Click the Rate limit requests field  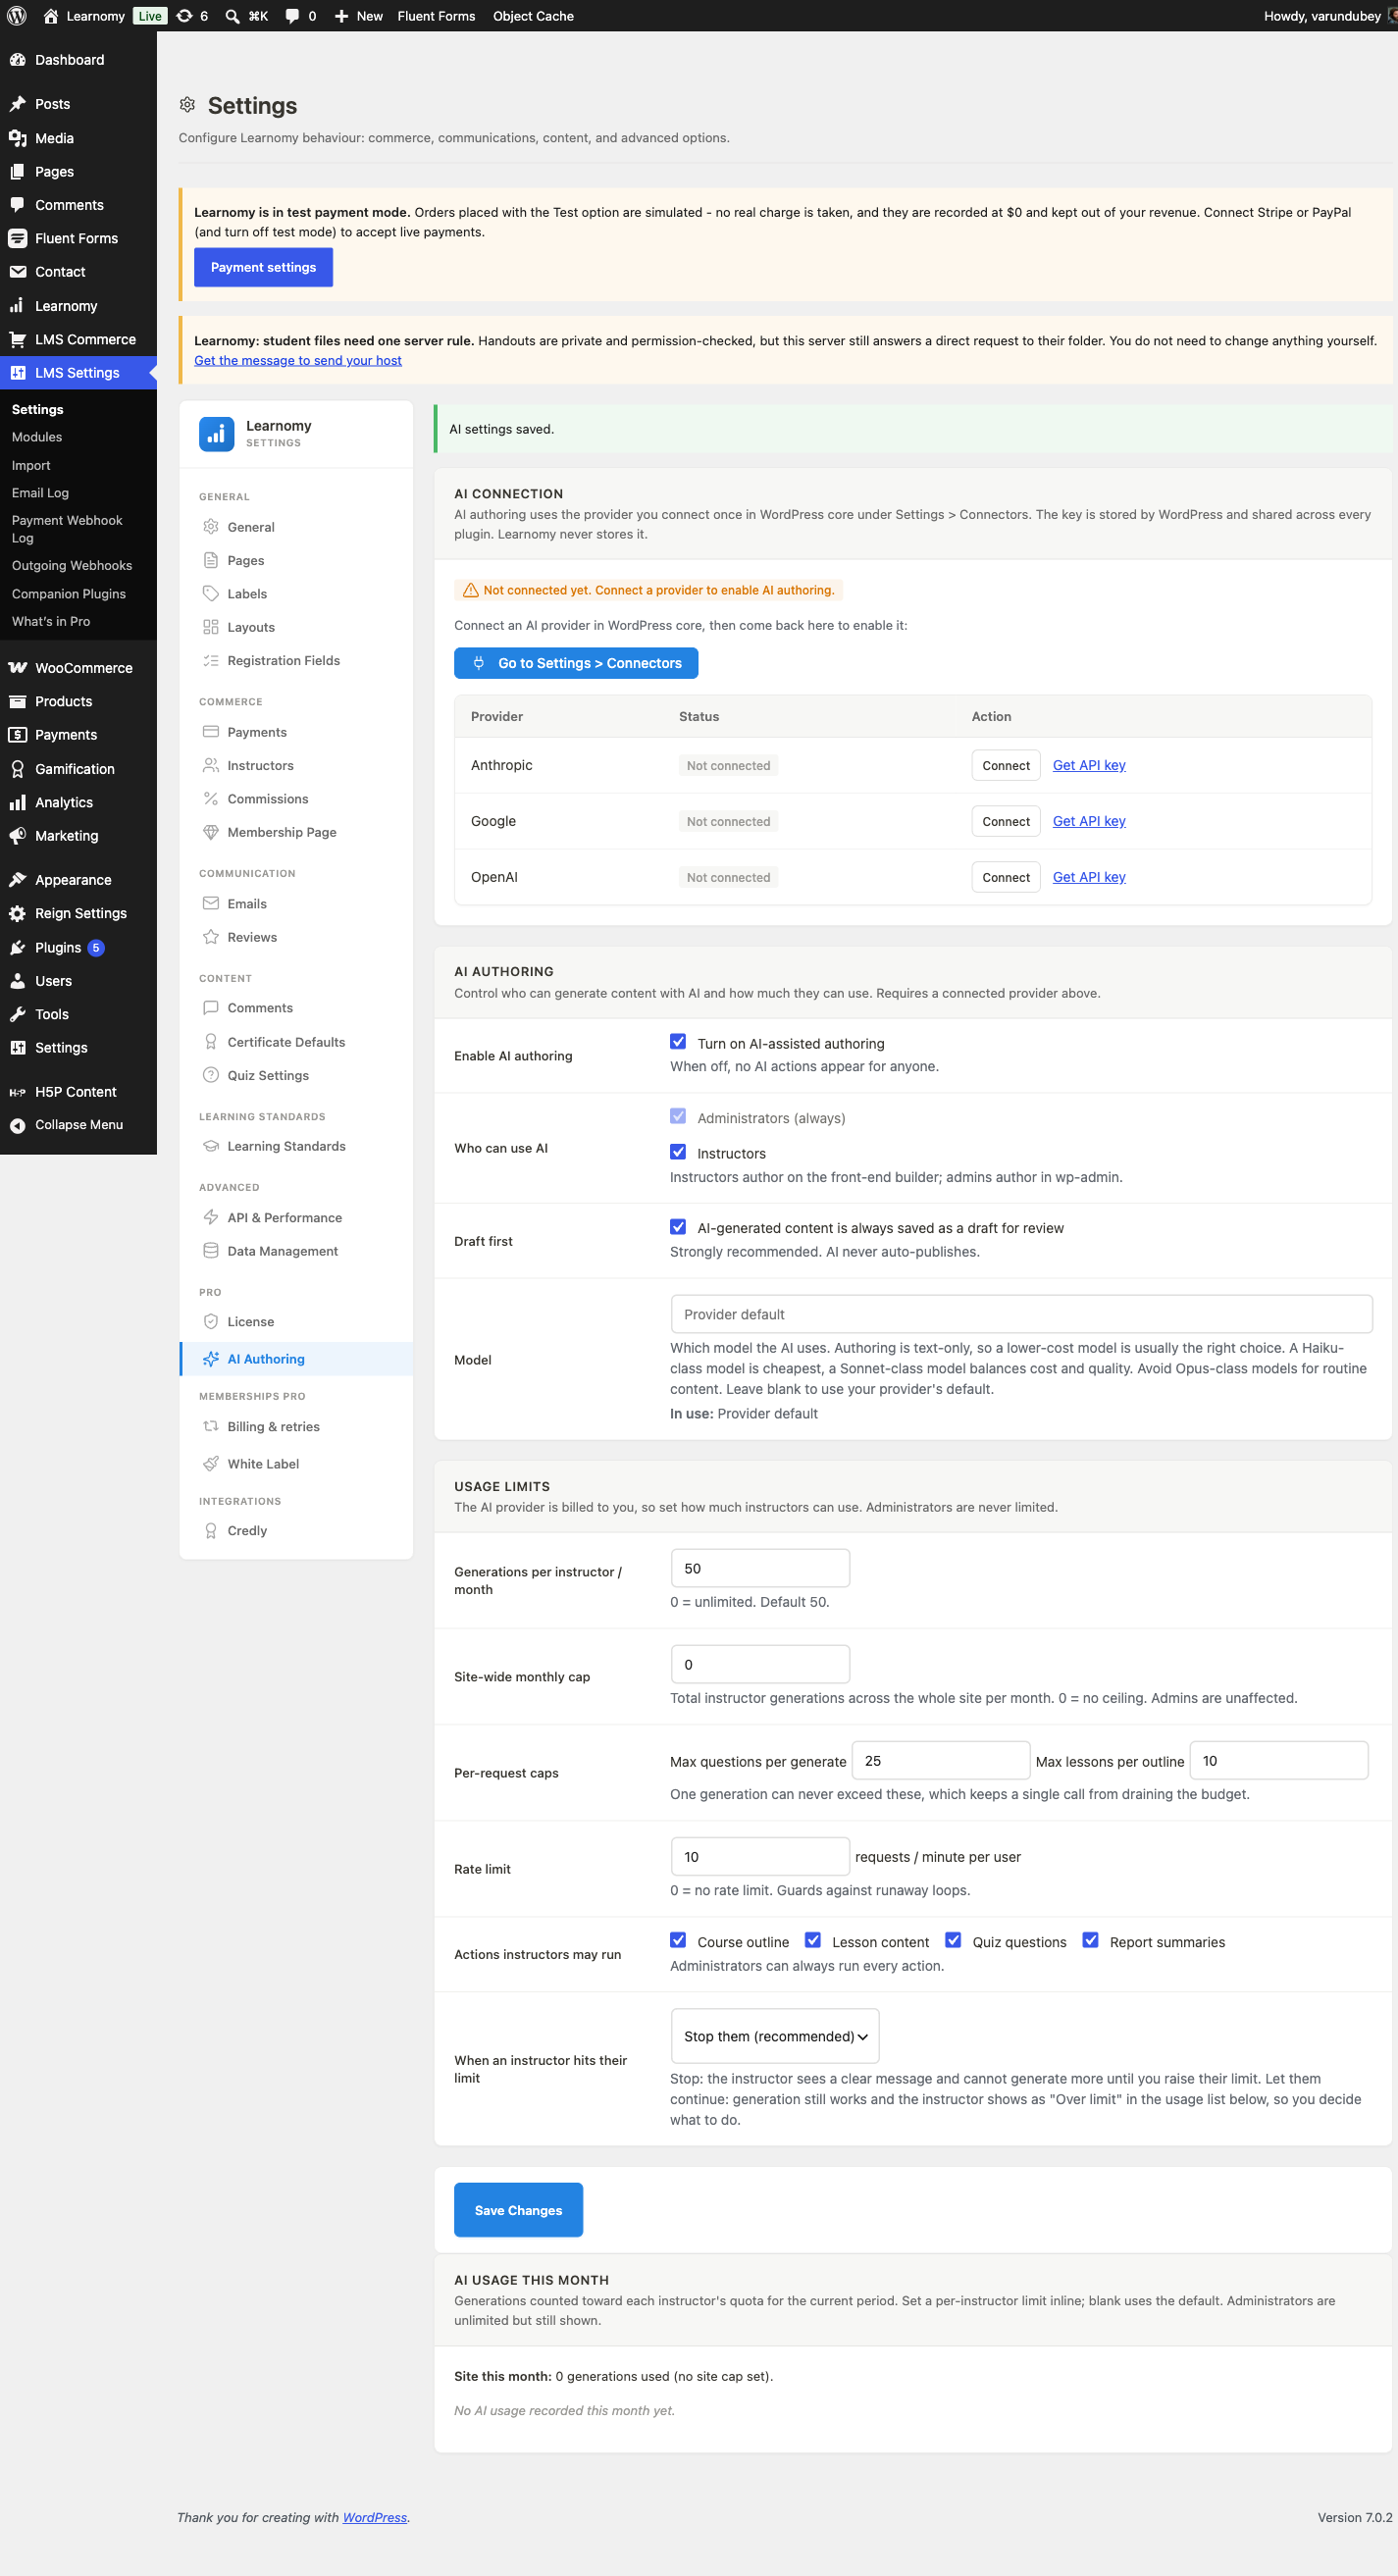760,1856
